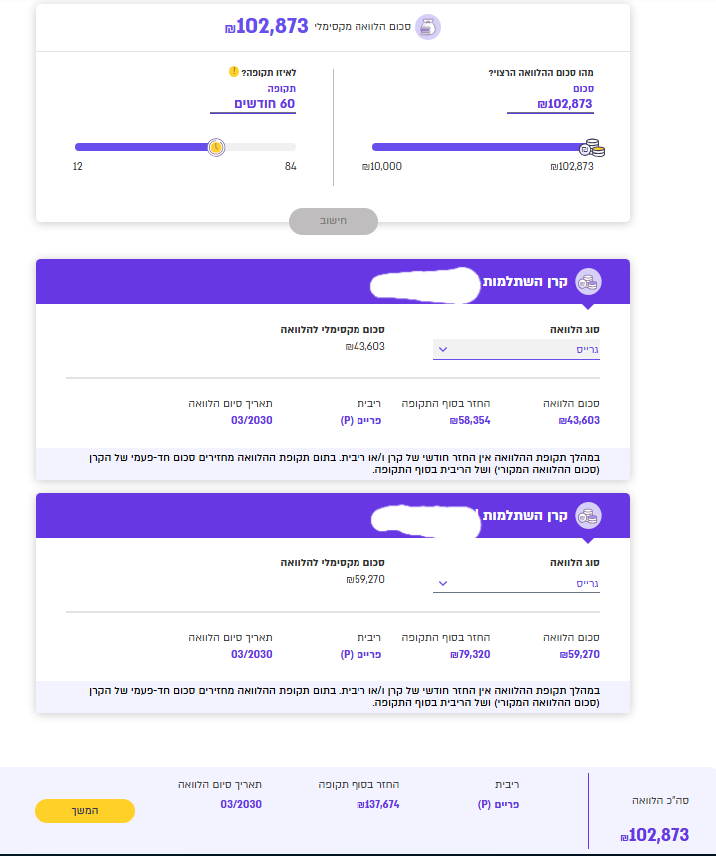Click the 03/2030 end date in the summary bar
Viewport: 716px width, 856px height.
241,804
